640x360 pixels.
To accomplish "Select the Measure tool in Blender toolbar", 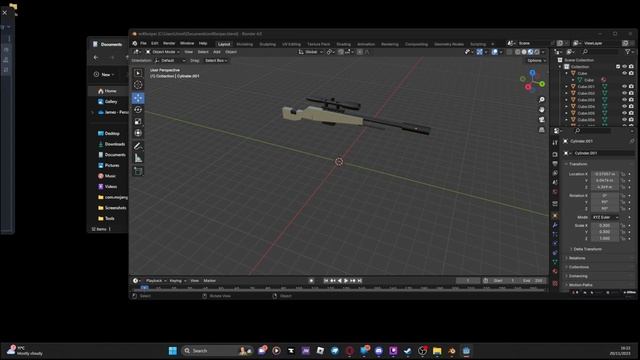I will 138,158.
